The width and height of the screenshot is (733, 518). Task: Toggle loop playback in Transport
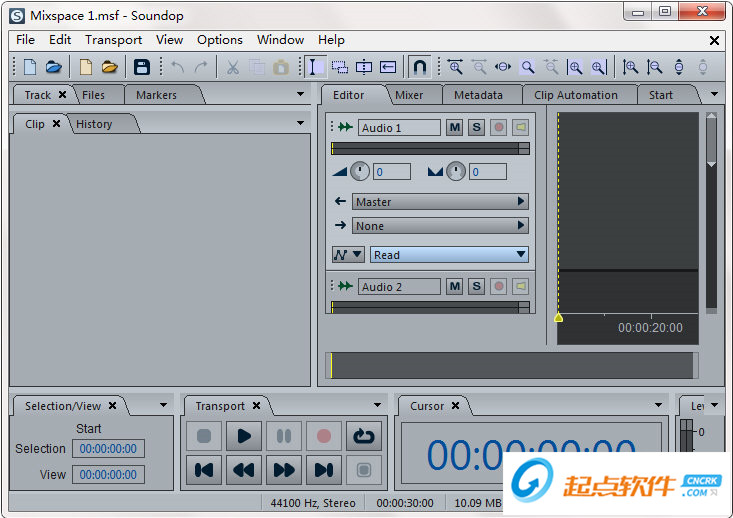point(363,436)
